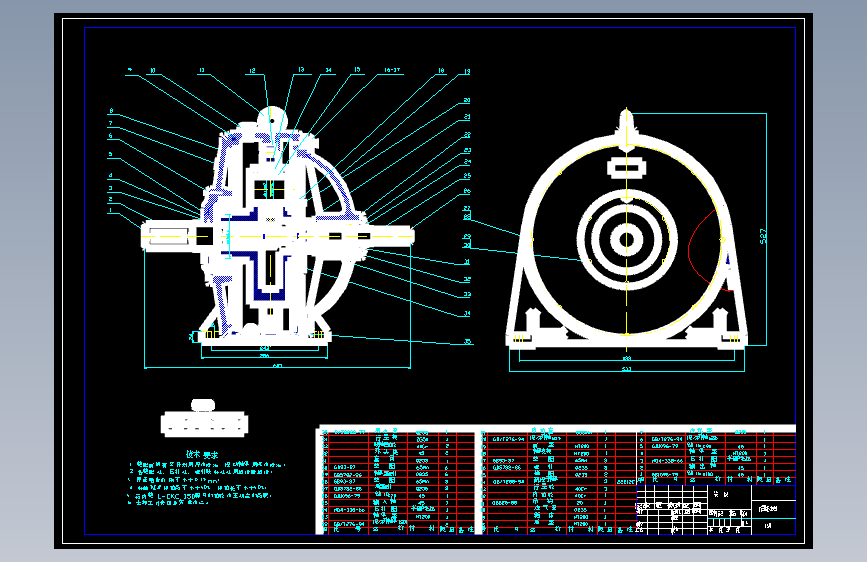Click part balloon number 8 on left
This screenshot has width=867, height=562.
111,111
